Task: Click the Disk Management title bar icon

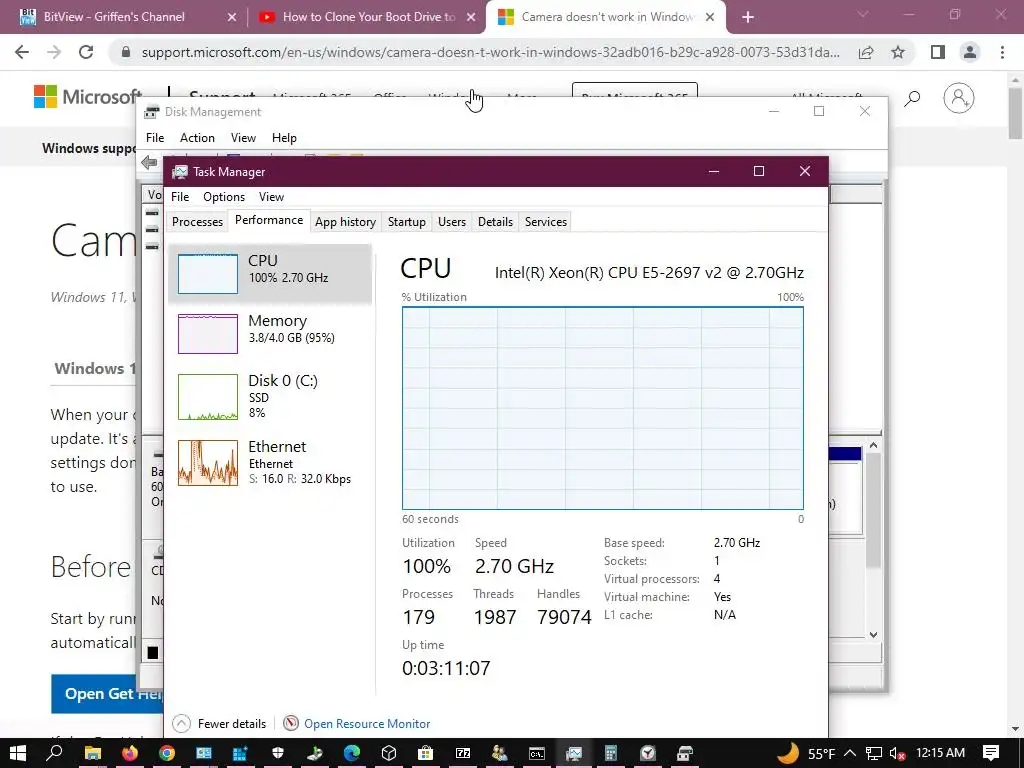Action: tap(152, 112)
